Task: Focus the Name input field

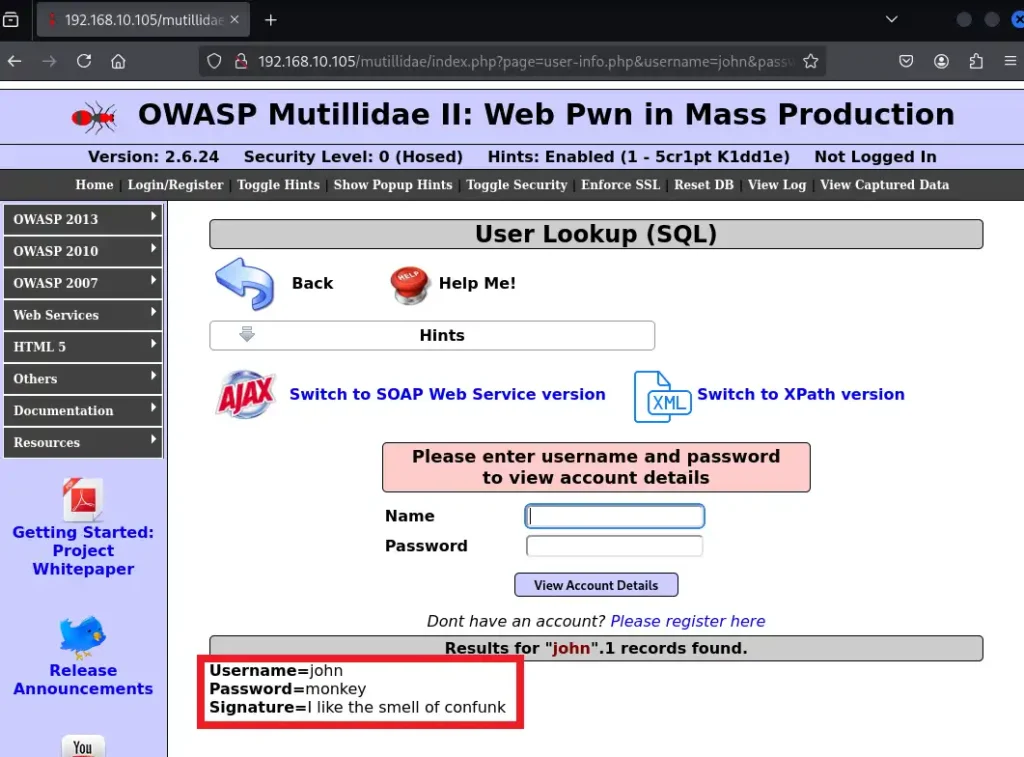Action: [615, 516]
